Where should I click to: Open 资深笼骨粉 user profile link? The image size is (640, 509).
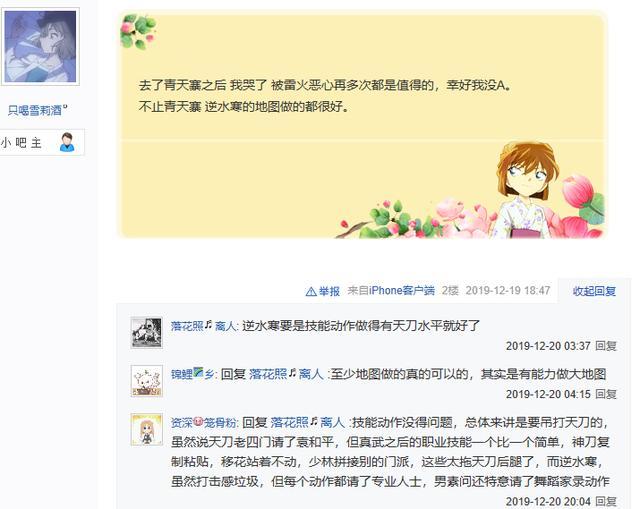tap(203, 422)
